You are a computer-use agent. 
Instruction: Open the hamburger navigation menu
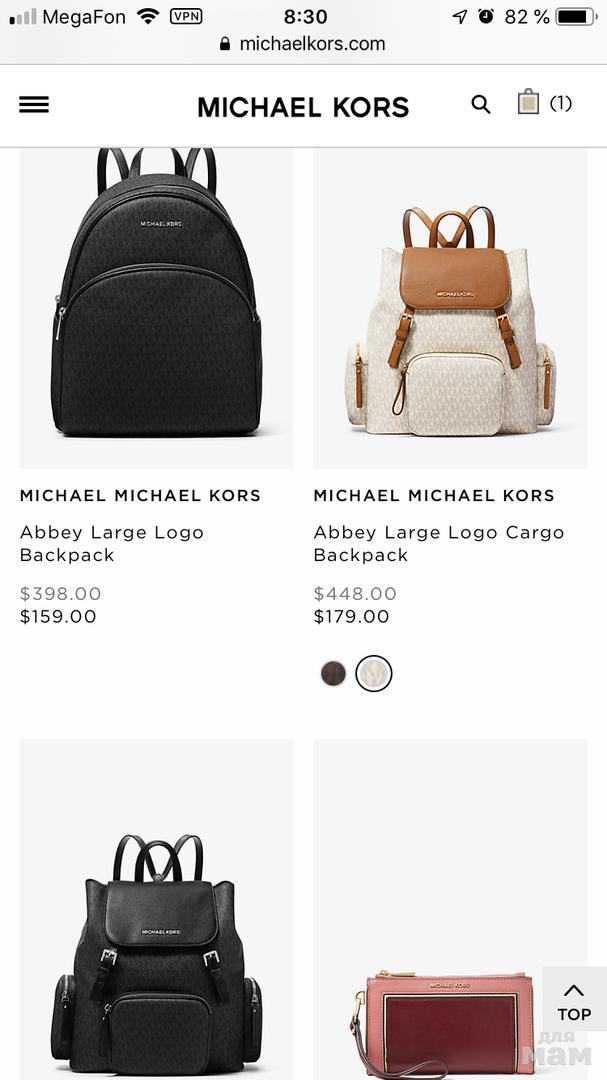34,104
